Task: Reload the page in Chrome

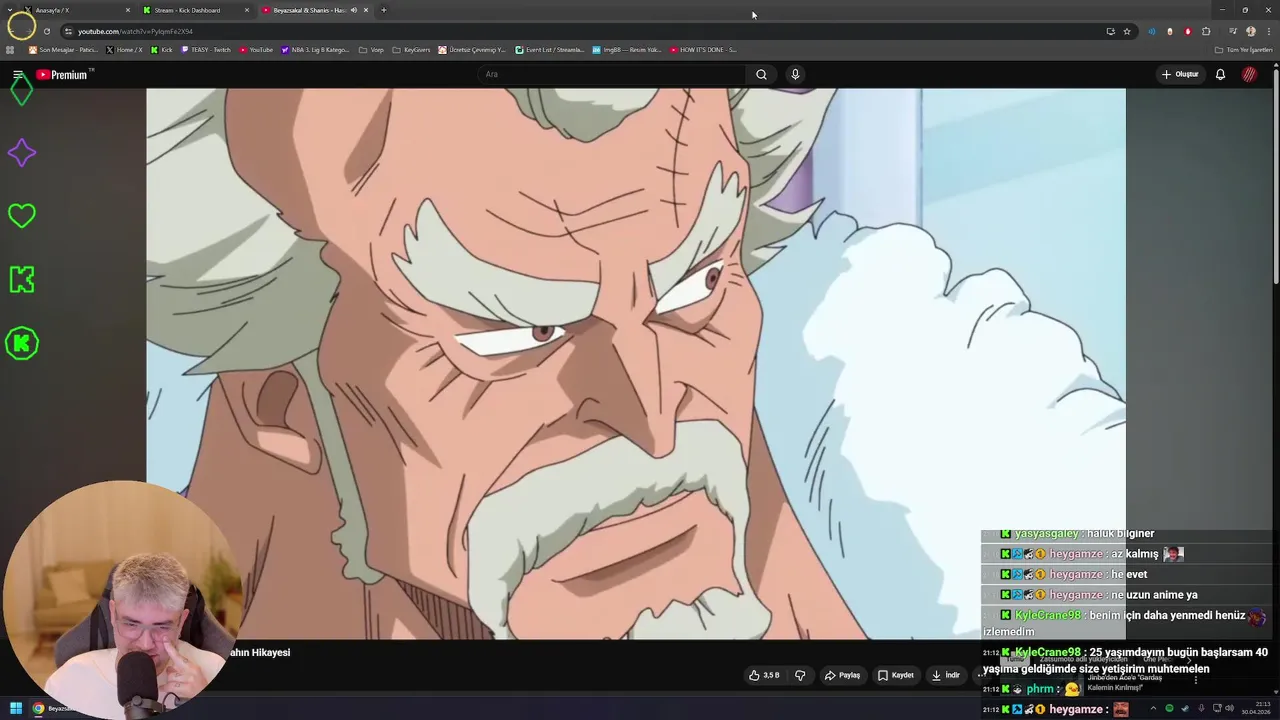Action: tap(46, 31)
